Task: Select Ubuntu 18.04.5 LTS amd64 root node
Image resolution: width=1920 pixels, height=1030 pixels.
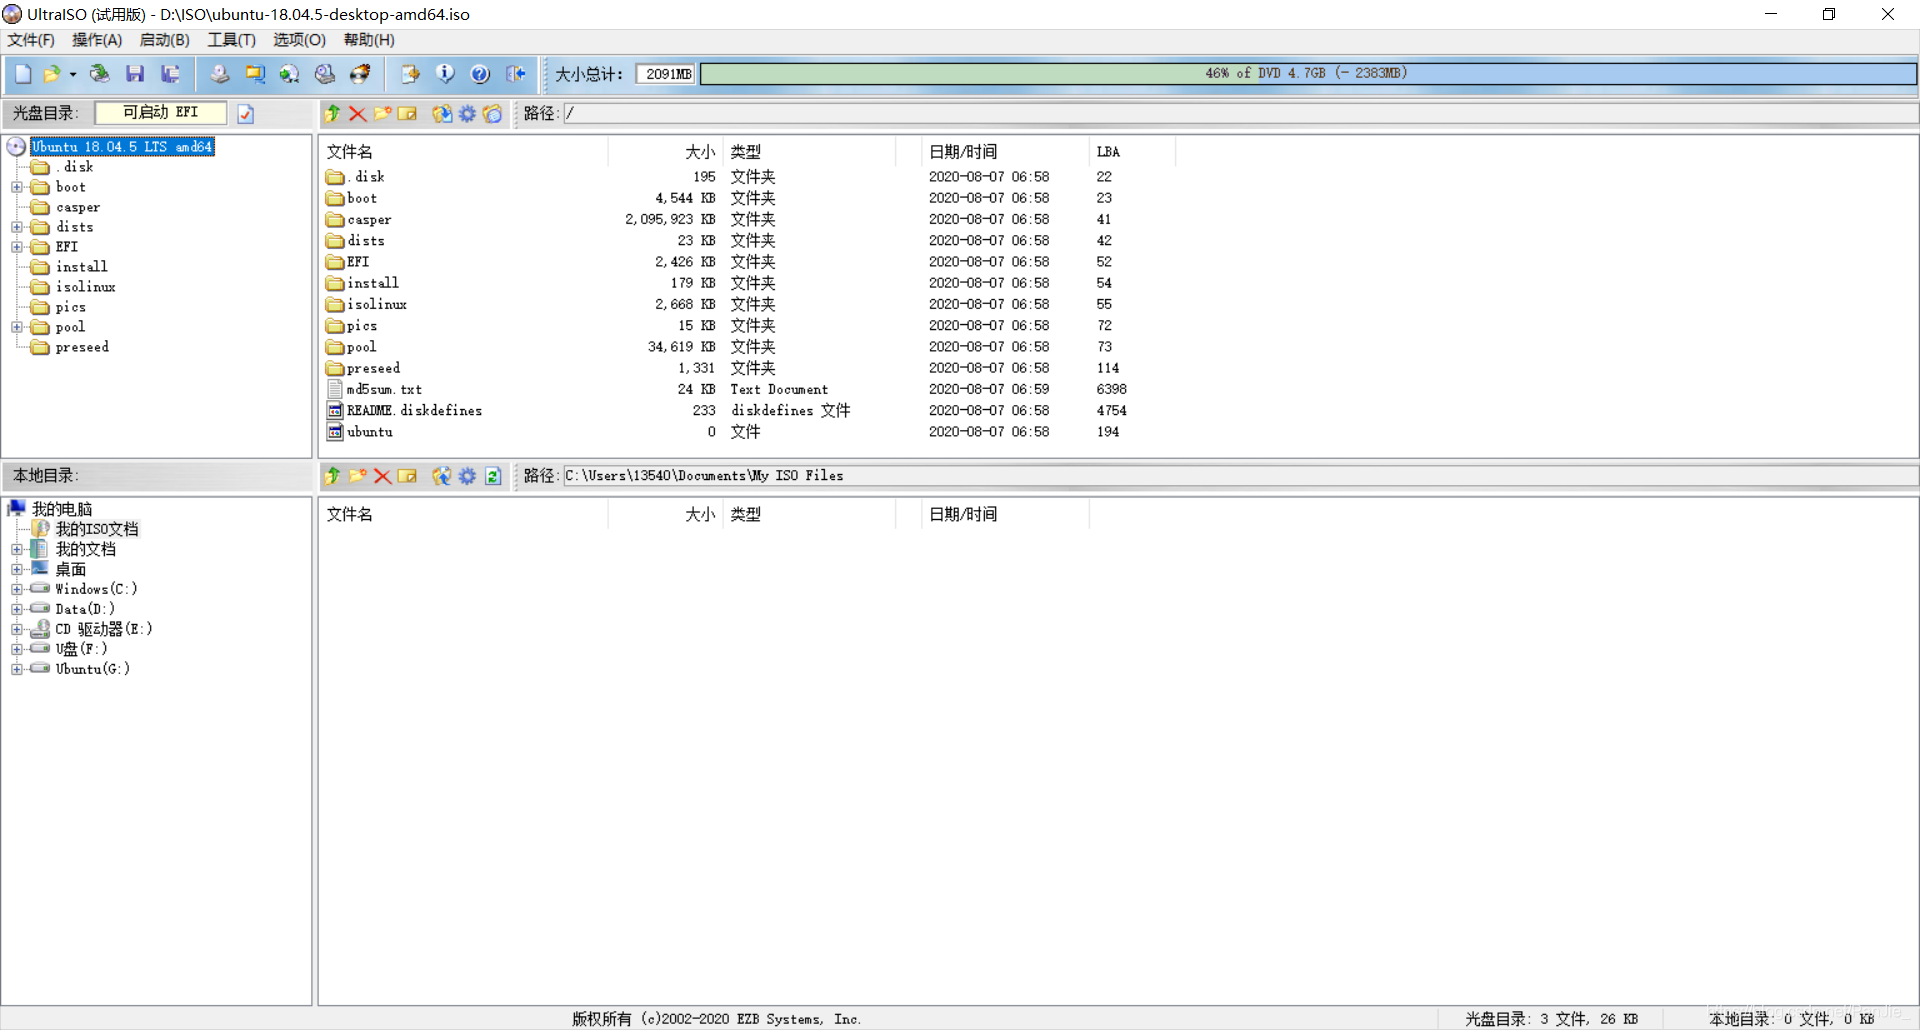Action: (122, 147)
